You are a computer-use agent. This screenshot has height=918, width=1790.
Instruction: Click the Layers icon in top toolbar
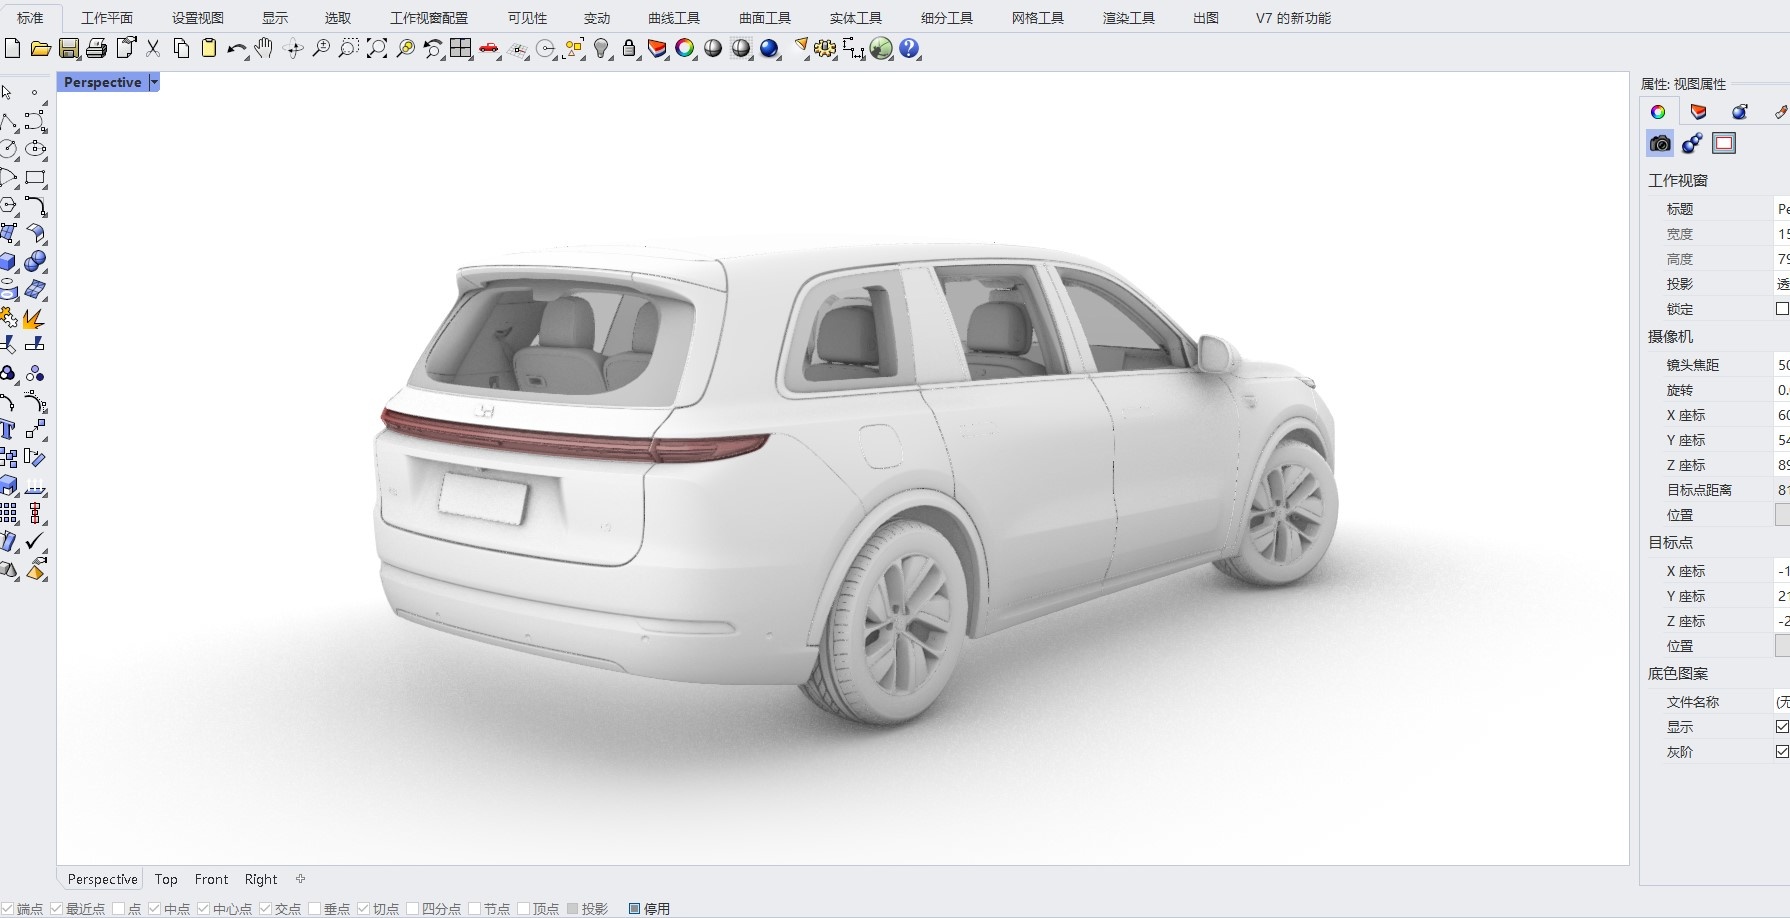point(657,48)
